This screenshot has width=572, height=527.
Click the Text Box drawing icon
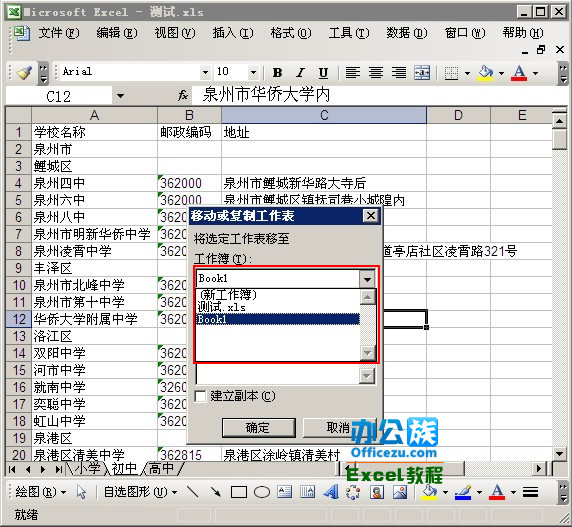click(x=285, y=492)
